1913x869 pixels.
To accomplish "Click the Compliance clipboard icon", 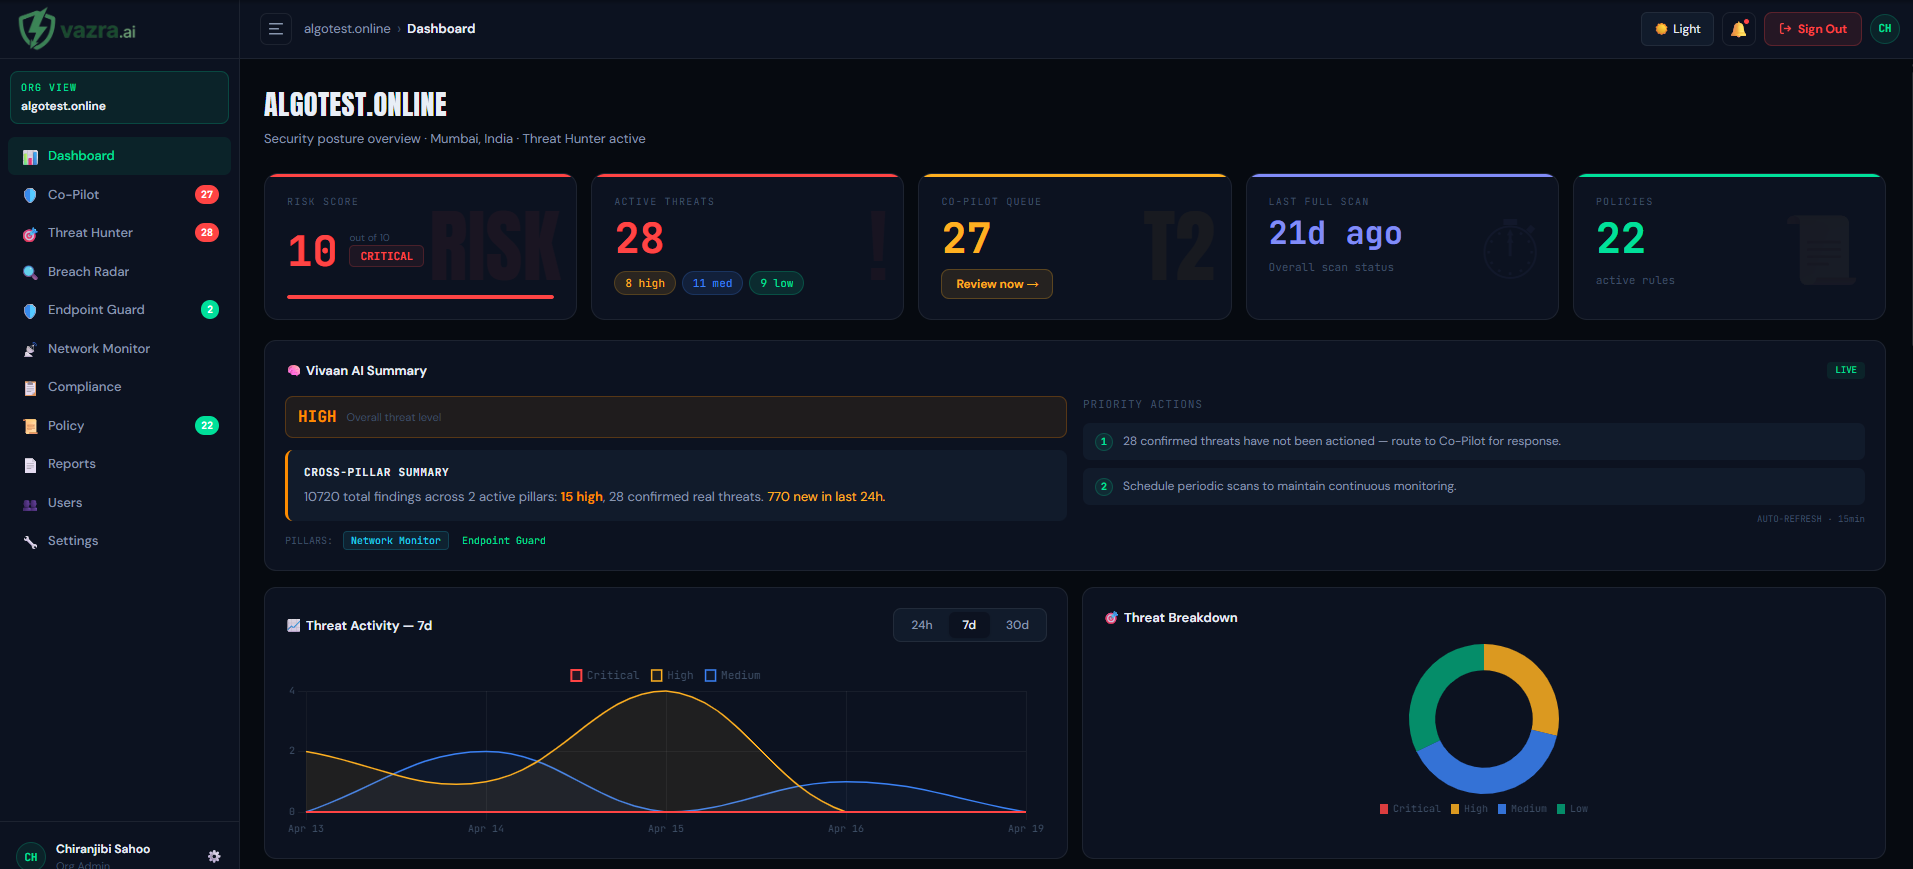I will (x=30, y=388).
